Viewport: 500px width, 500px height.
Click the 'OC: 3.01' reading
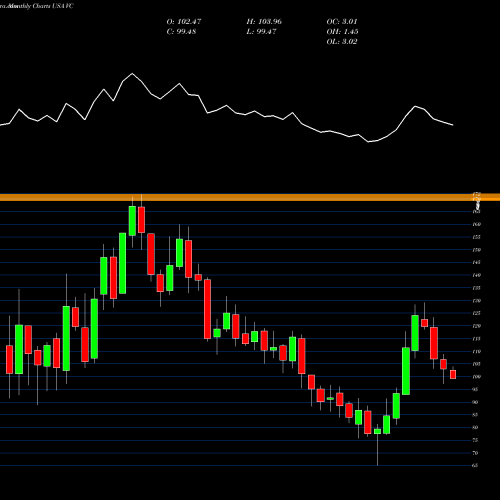point(342,22)
